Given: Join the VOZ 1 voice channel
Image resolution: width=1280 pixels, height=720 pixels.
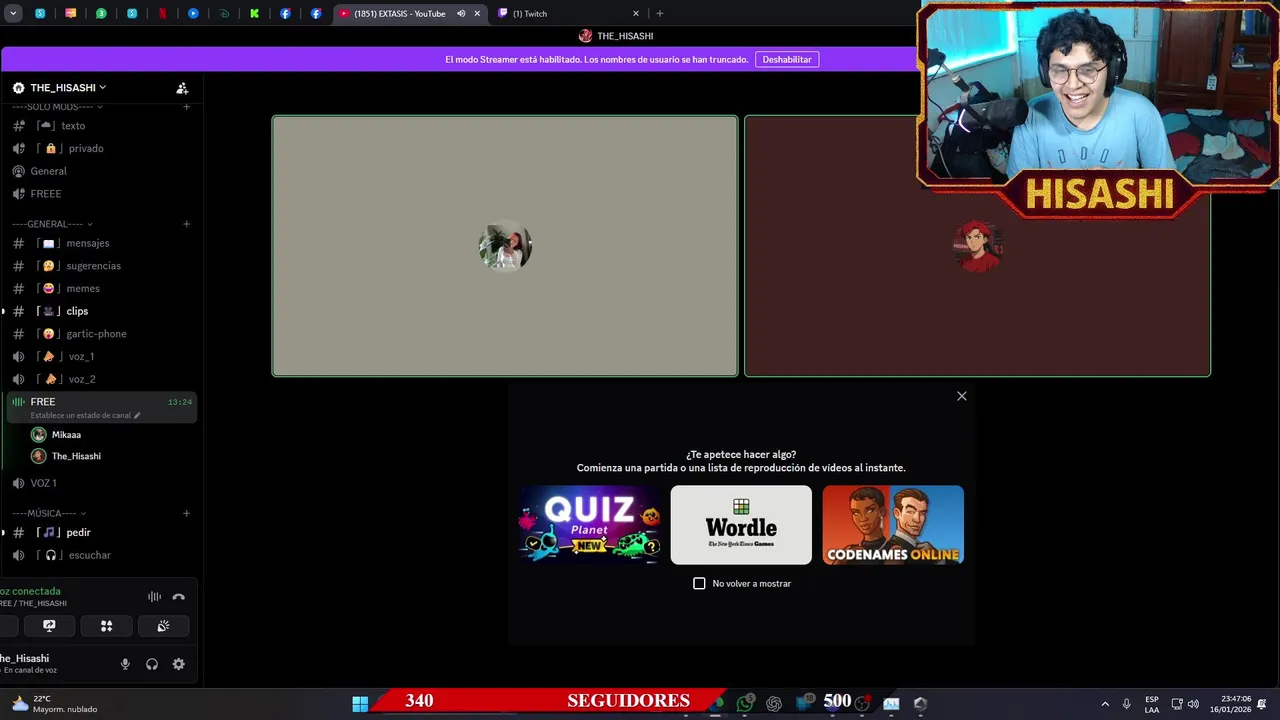Looking at the screenshot, I should [100, 483].
